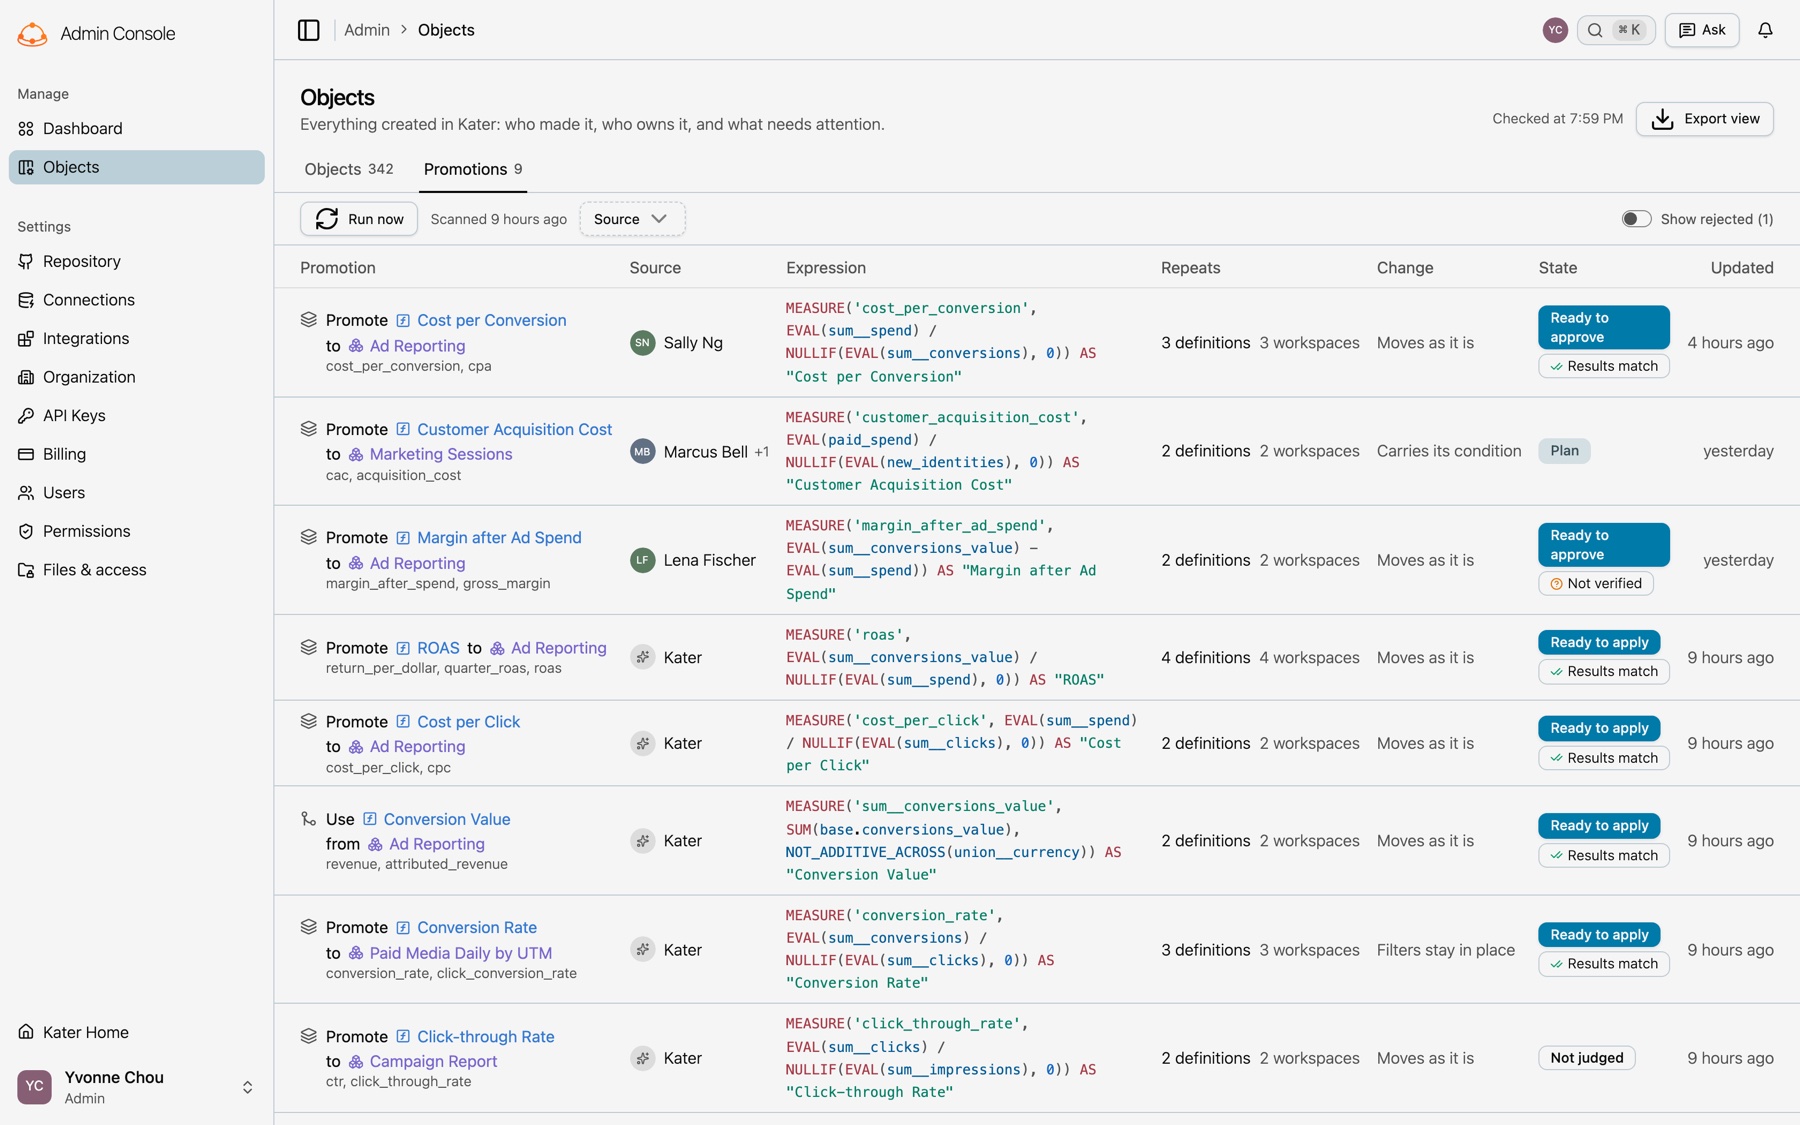1800x1125 pixels.
Task: Click Ready to apply on ROAS row
Action: tap(1599, 642)
